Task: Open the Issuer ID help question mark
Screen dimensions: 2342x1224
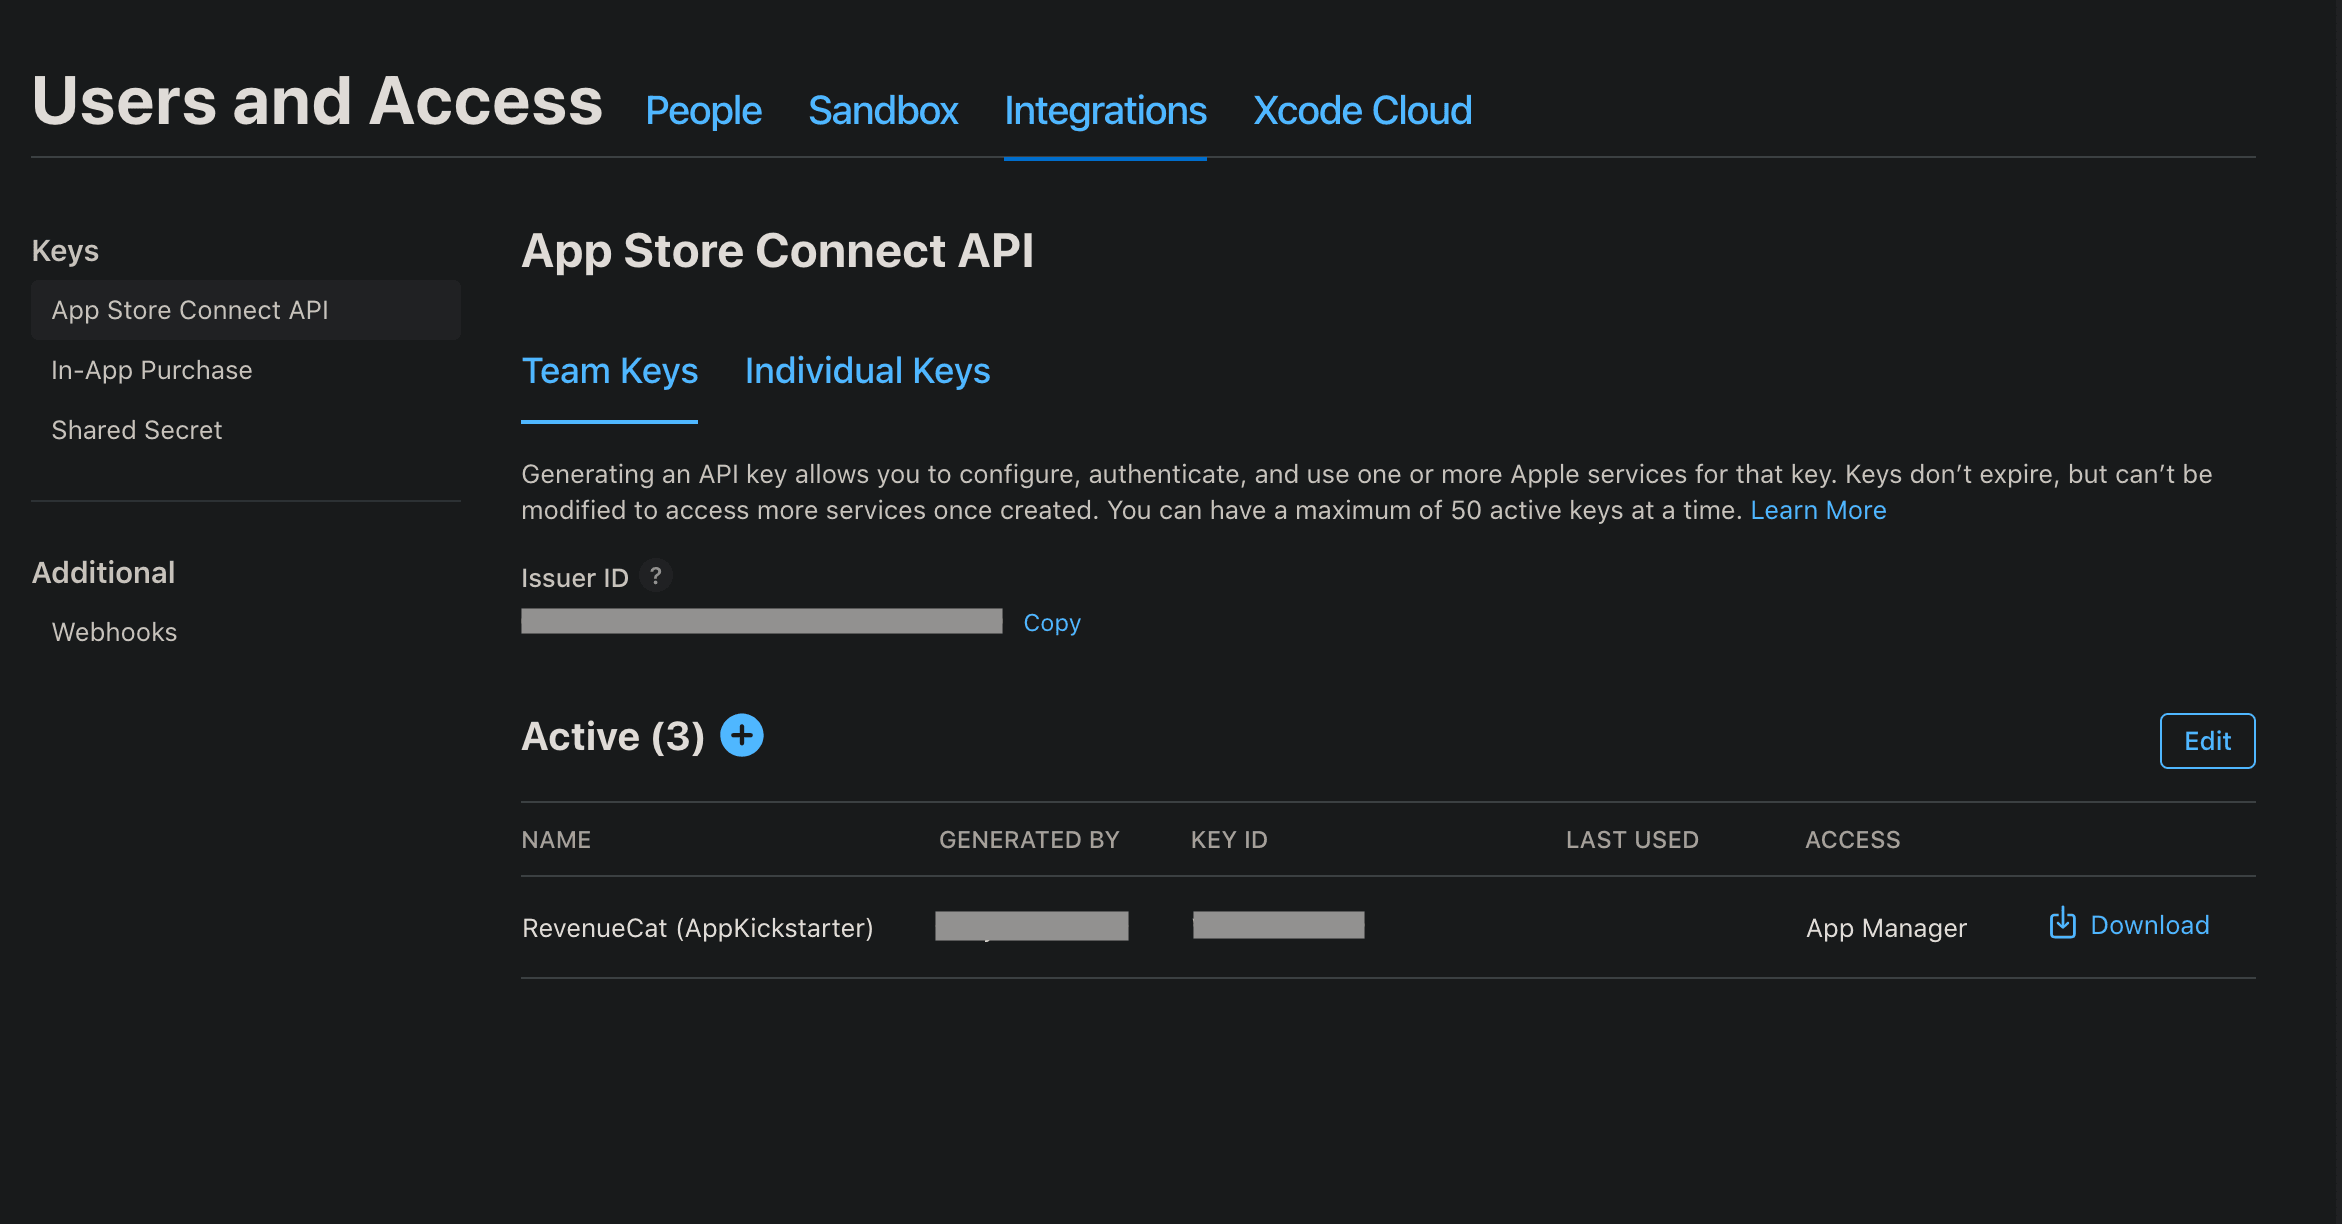Action: (656, 576)
